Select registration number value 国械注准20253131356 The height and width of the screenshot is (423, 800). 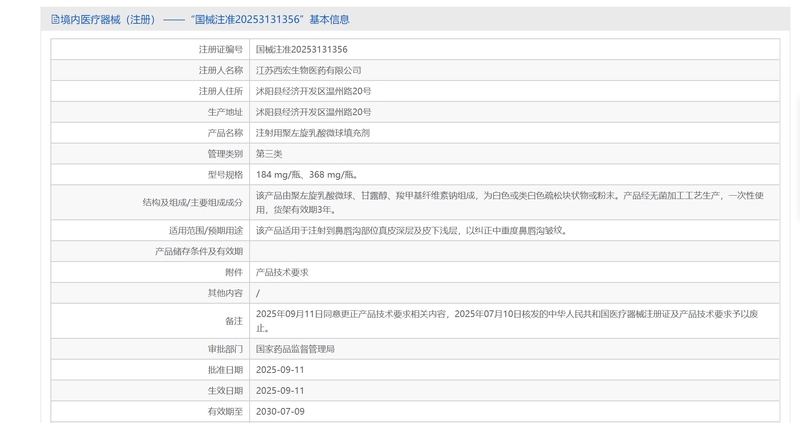coord(301,49)
